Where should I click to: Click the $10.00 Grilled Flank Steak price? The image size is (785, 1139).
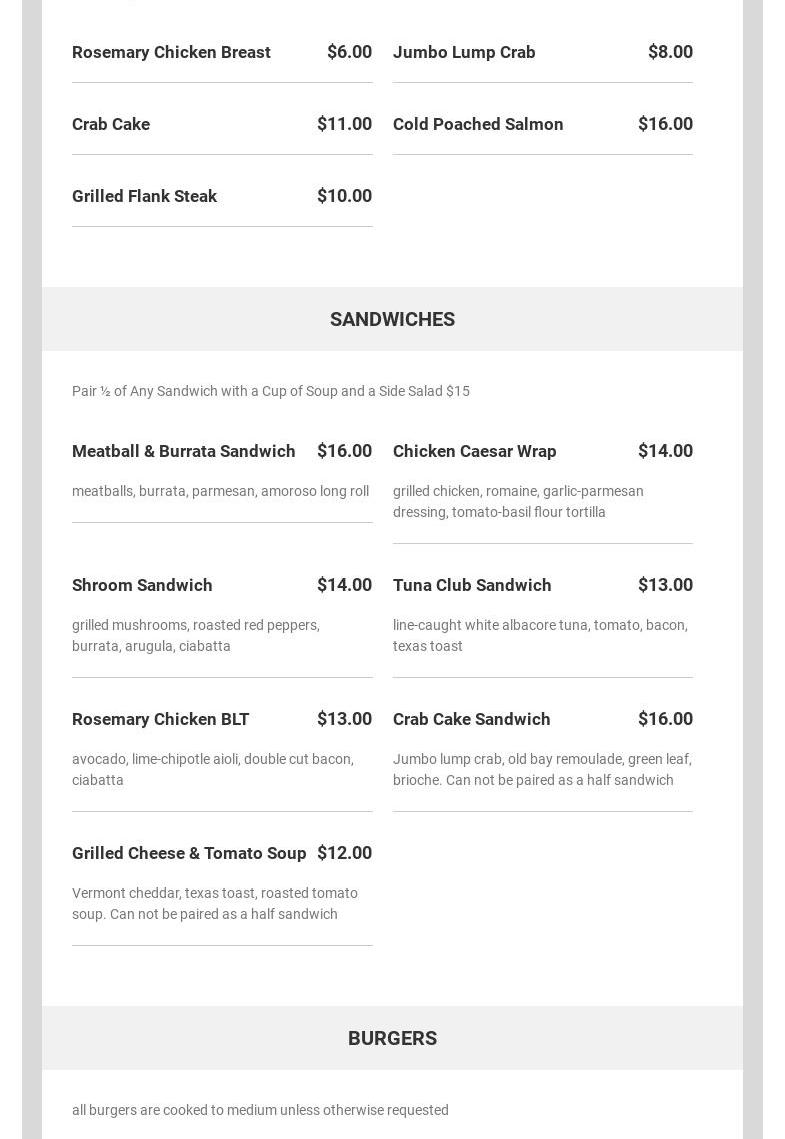pyautogui.click(x=344, y=196)
